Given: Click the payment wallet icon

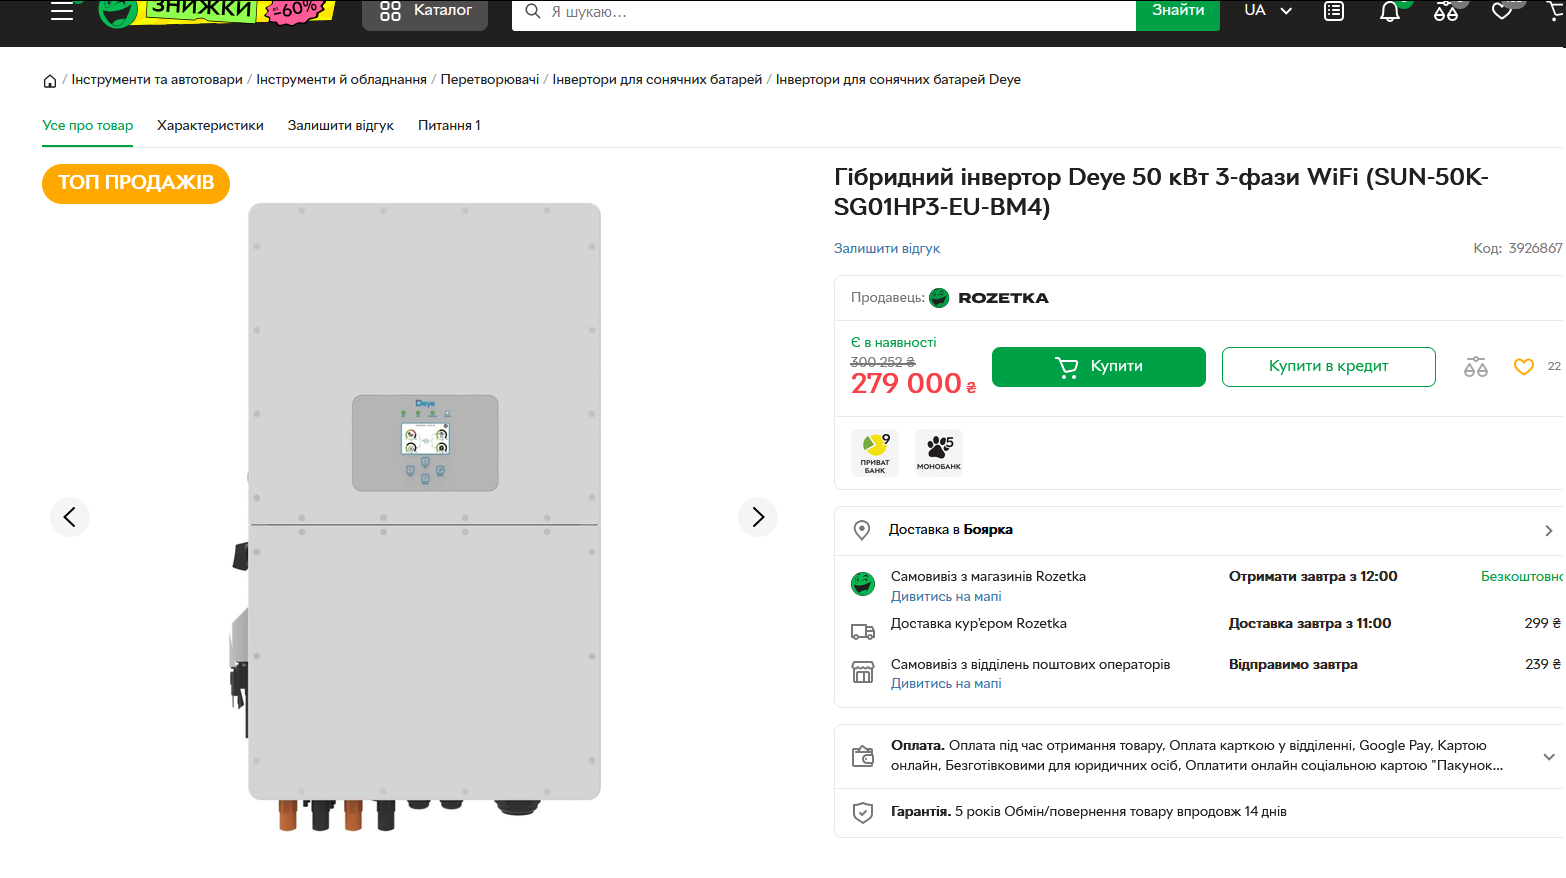Looking at the screenshot, I should pos(863,757).
